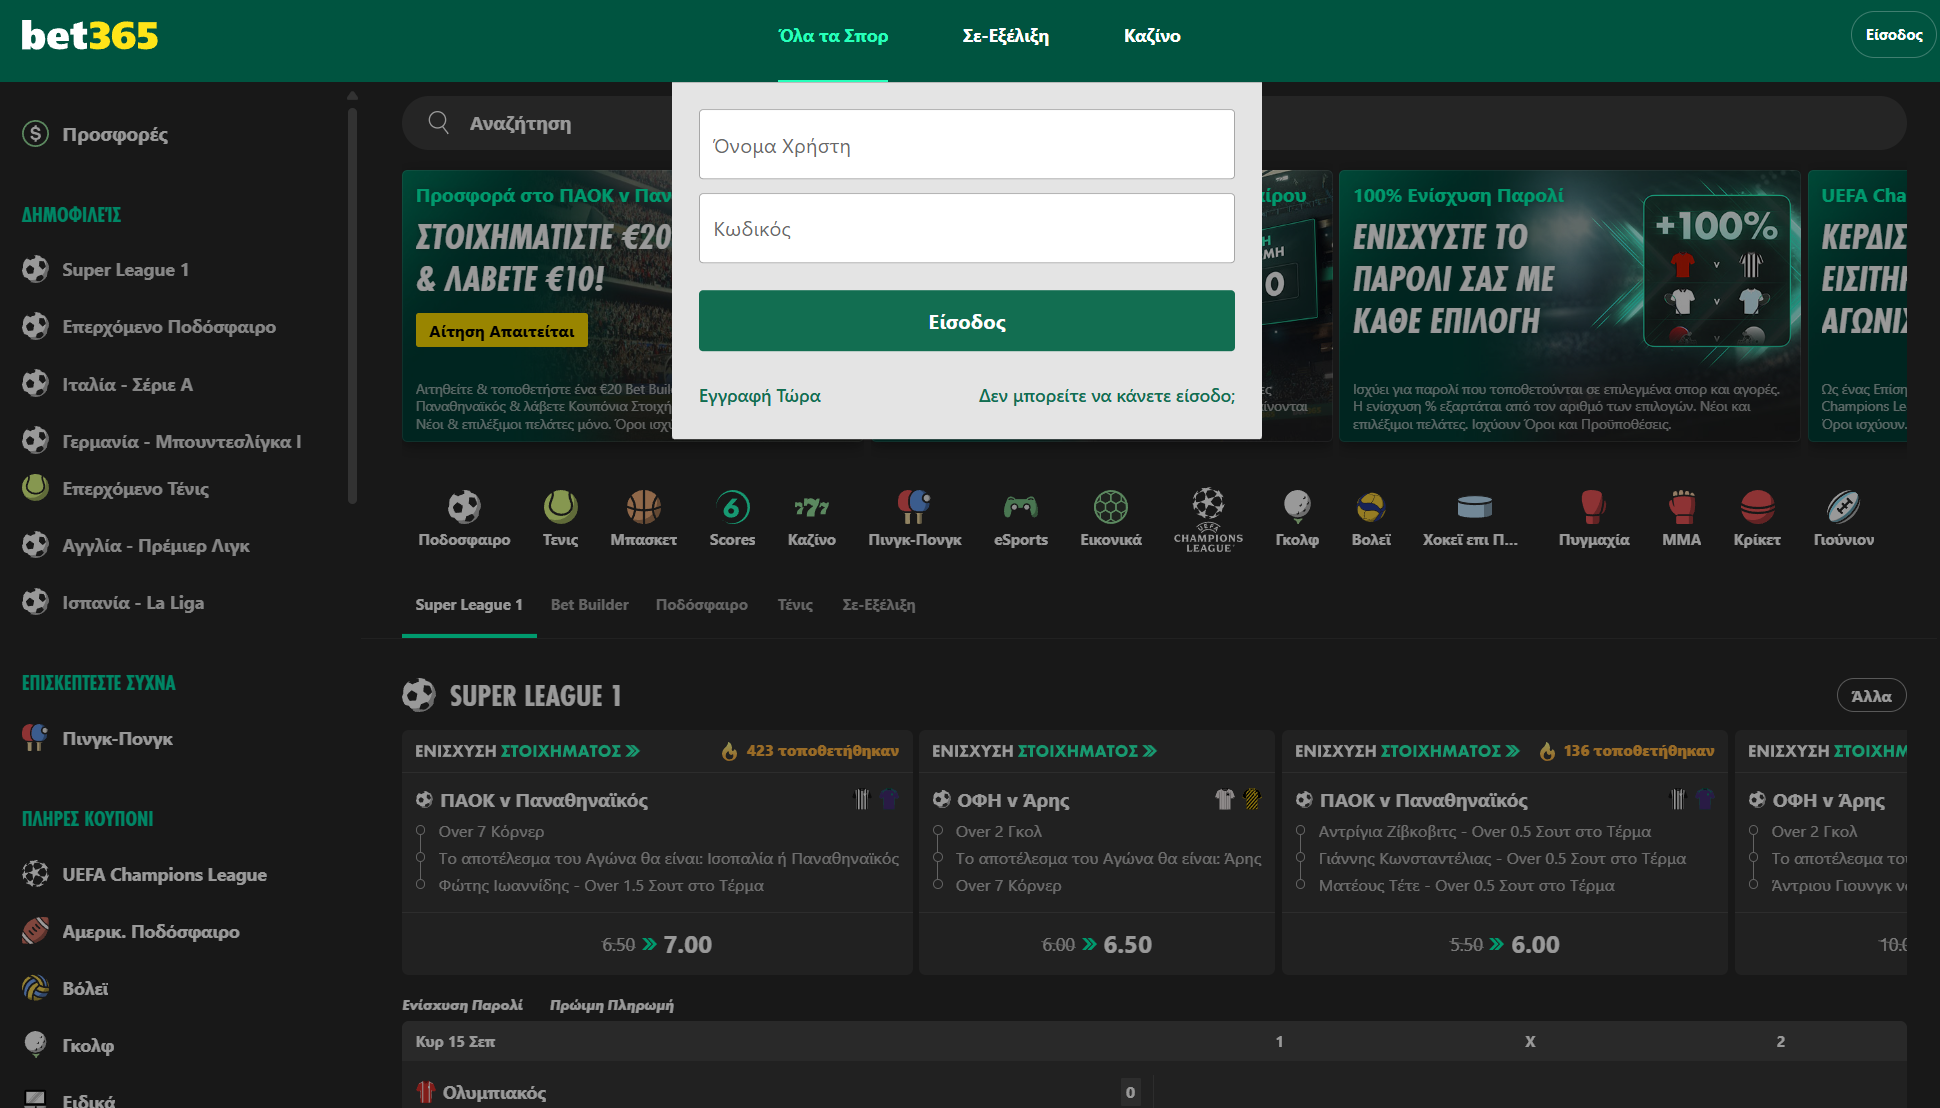Open UEFA Champions League in sidebar

click(x=164, y=874)
